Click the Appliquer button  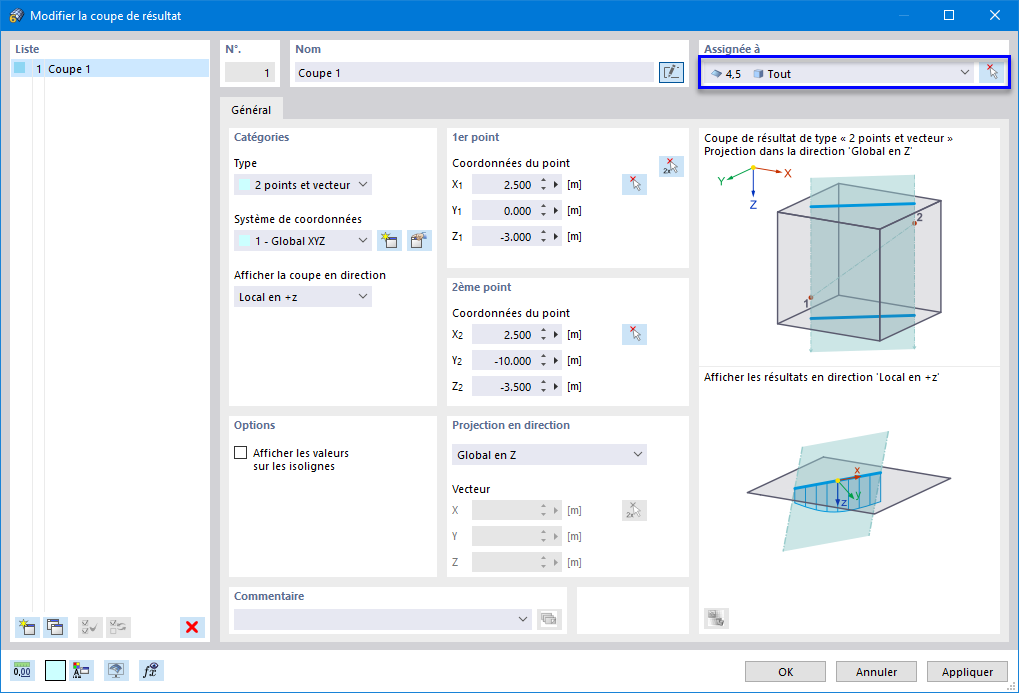tap(967, 672)
